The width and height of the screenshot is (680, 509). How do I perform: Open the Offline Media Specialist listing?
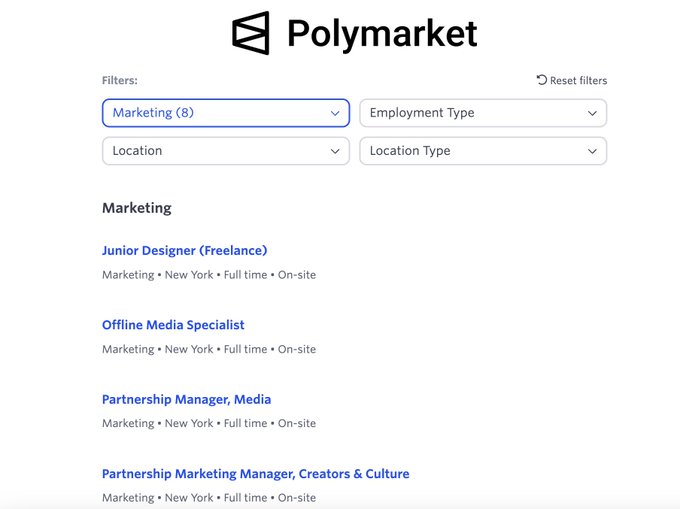(173, 325)
